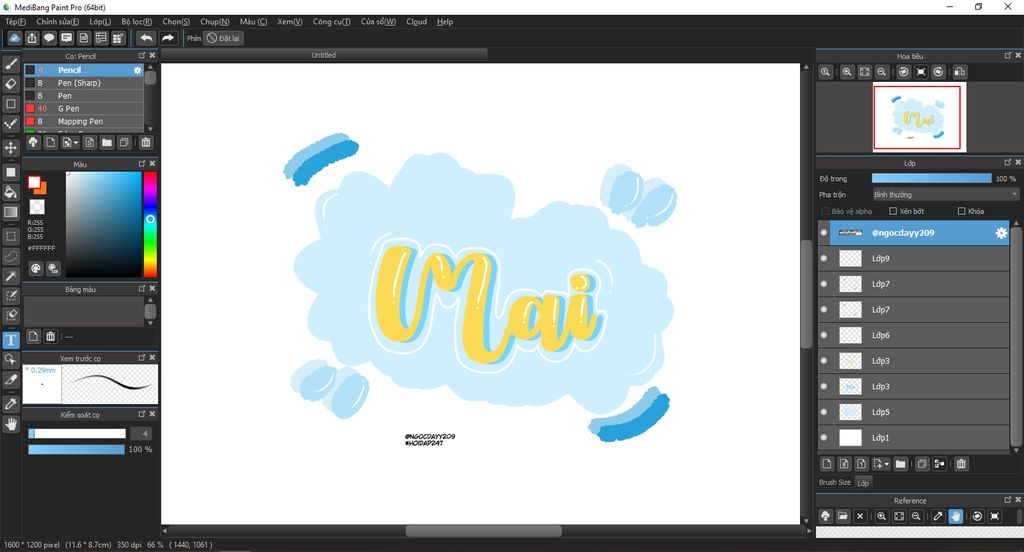Screen dimensions: 1024x552
Task: Select the Bucket fill tool
Action: [x=11, y=192]
